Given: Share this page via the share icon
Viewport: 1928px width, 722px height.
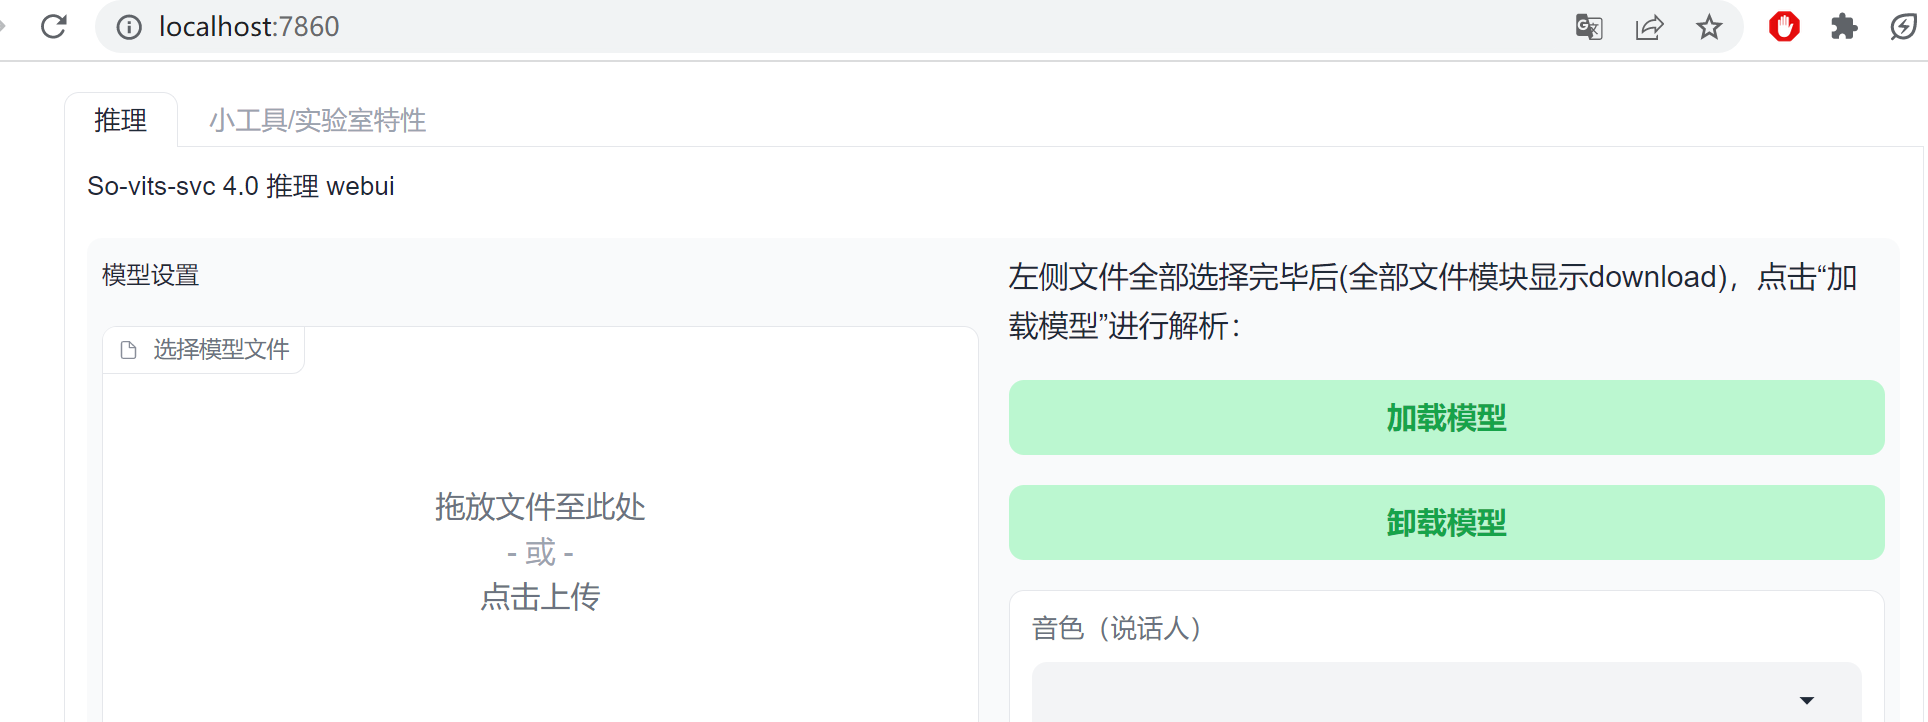Looking at the screenshot, I should (1649, 27).
